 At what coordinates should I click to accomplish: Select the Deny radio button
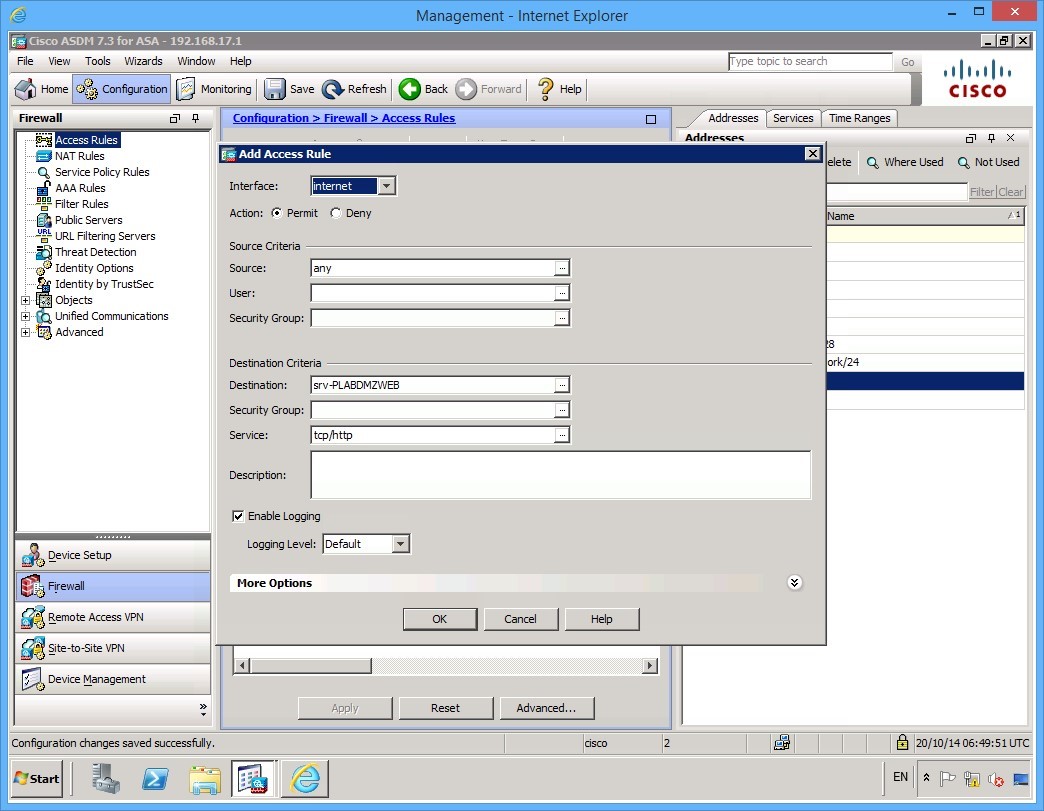(336, 212)
